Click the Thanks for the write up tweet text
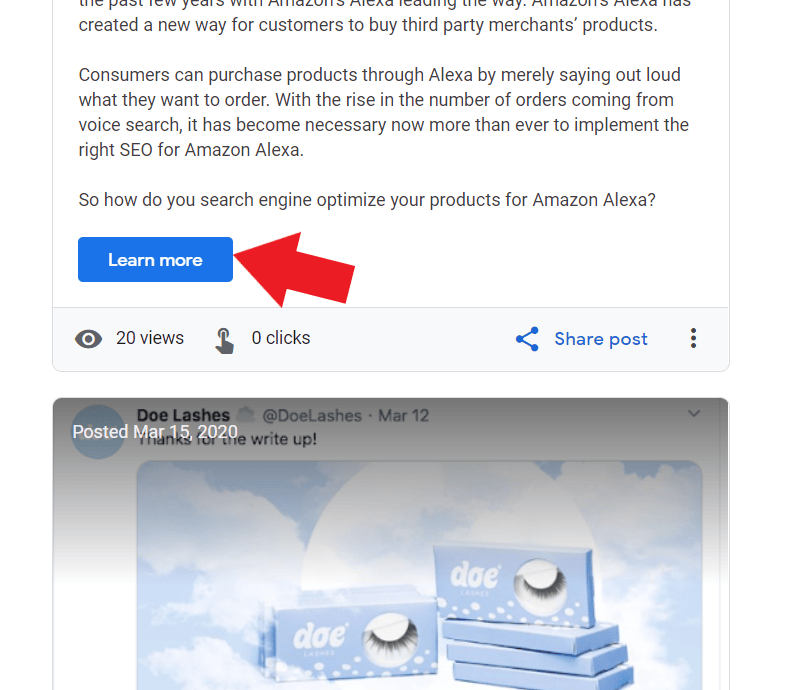Screen dimensions: 793x690 click(x=227, y=439)
